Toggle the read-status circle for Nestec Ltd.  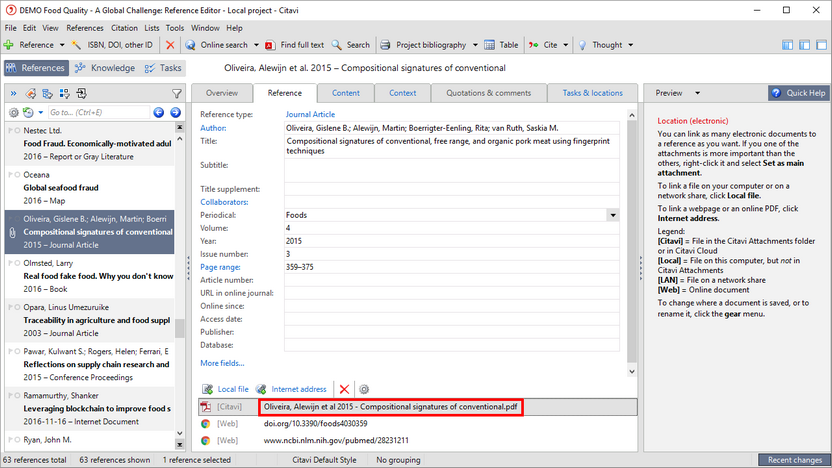pyautogui.click(x=18, y=131)
